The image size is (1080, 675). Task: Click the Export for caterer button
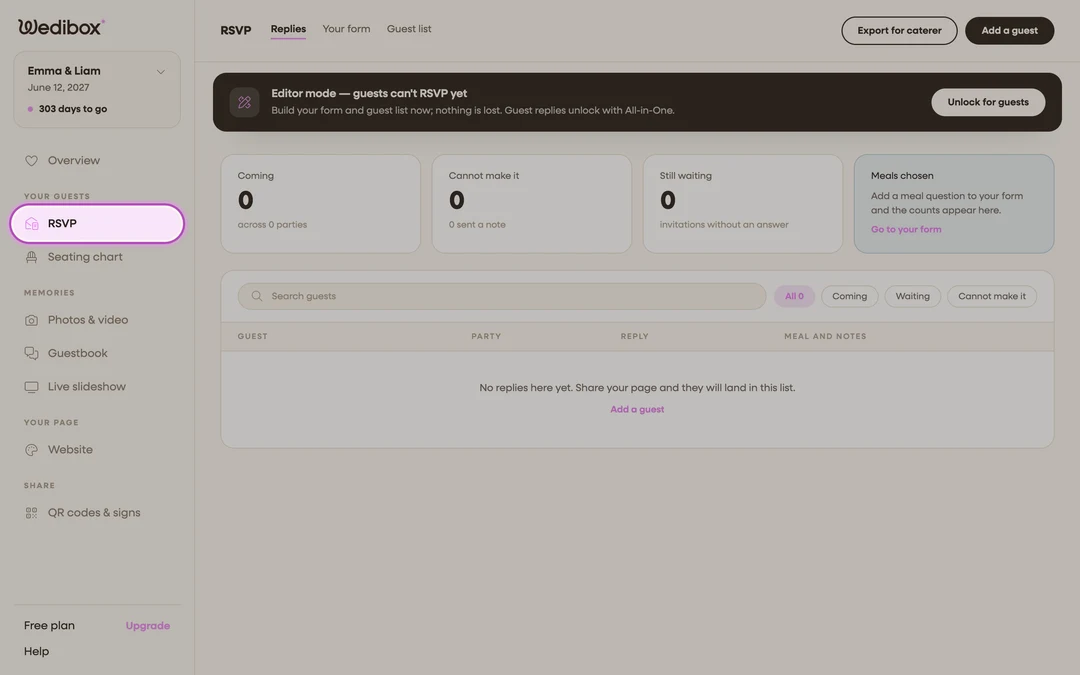point(899,31)
